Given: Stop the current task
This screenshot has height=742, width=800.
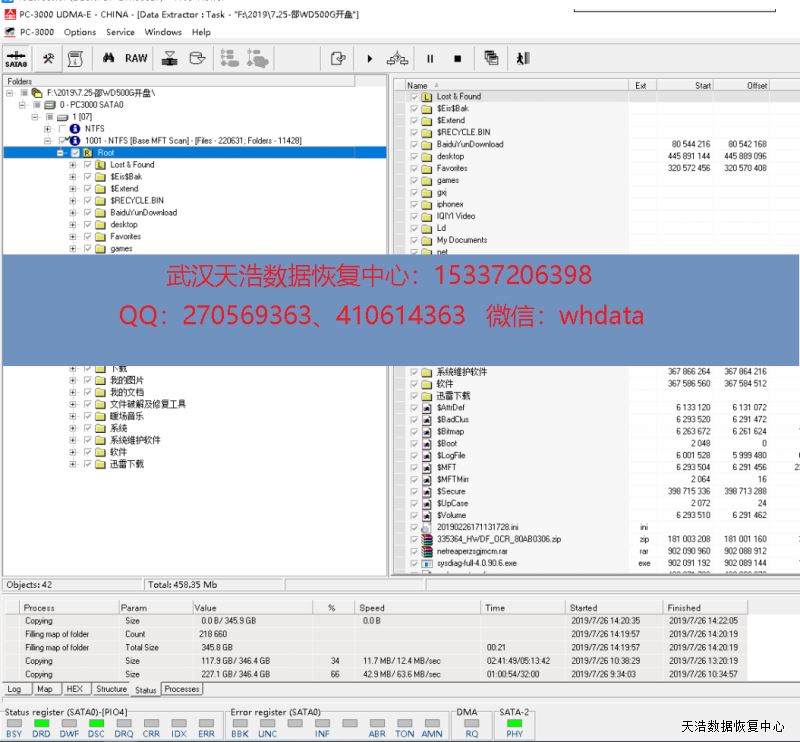Looking at the screenshot, I should [x=458, y=59].
